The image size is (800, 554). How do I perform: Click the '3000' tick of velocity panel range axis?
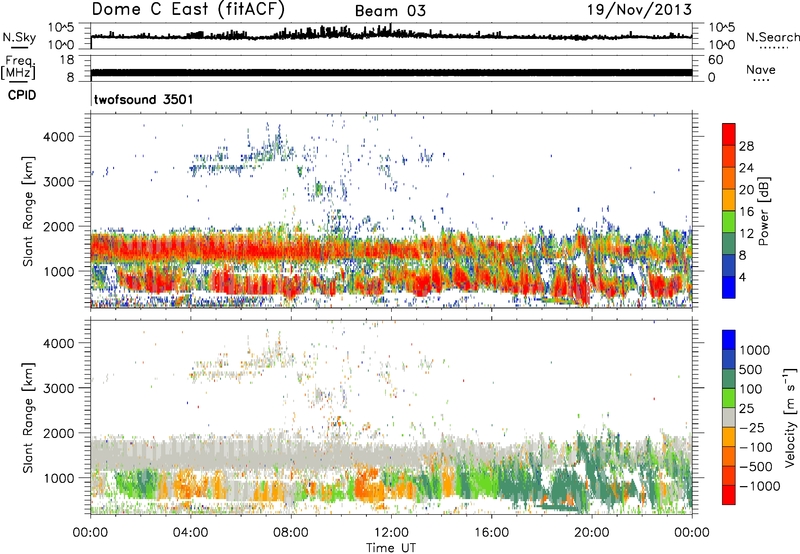[x=59, y=388]
